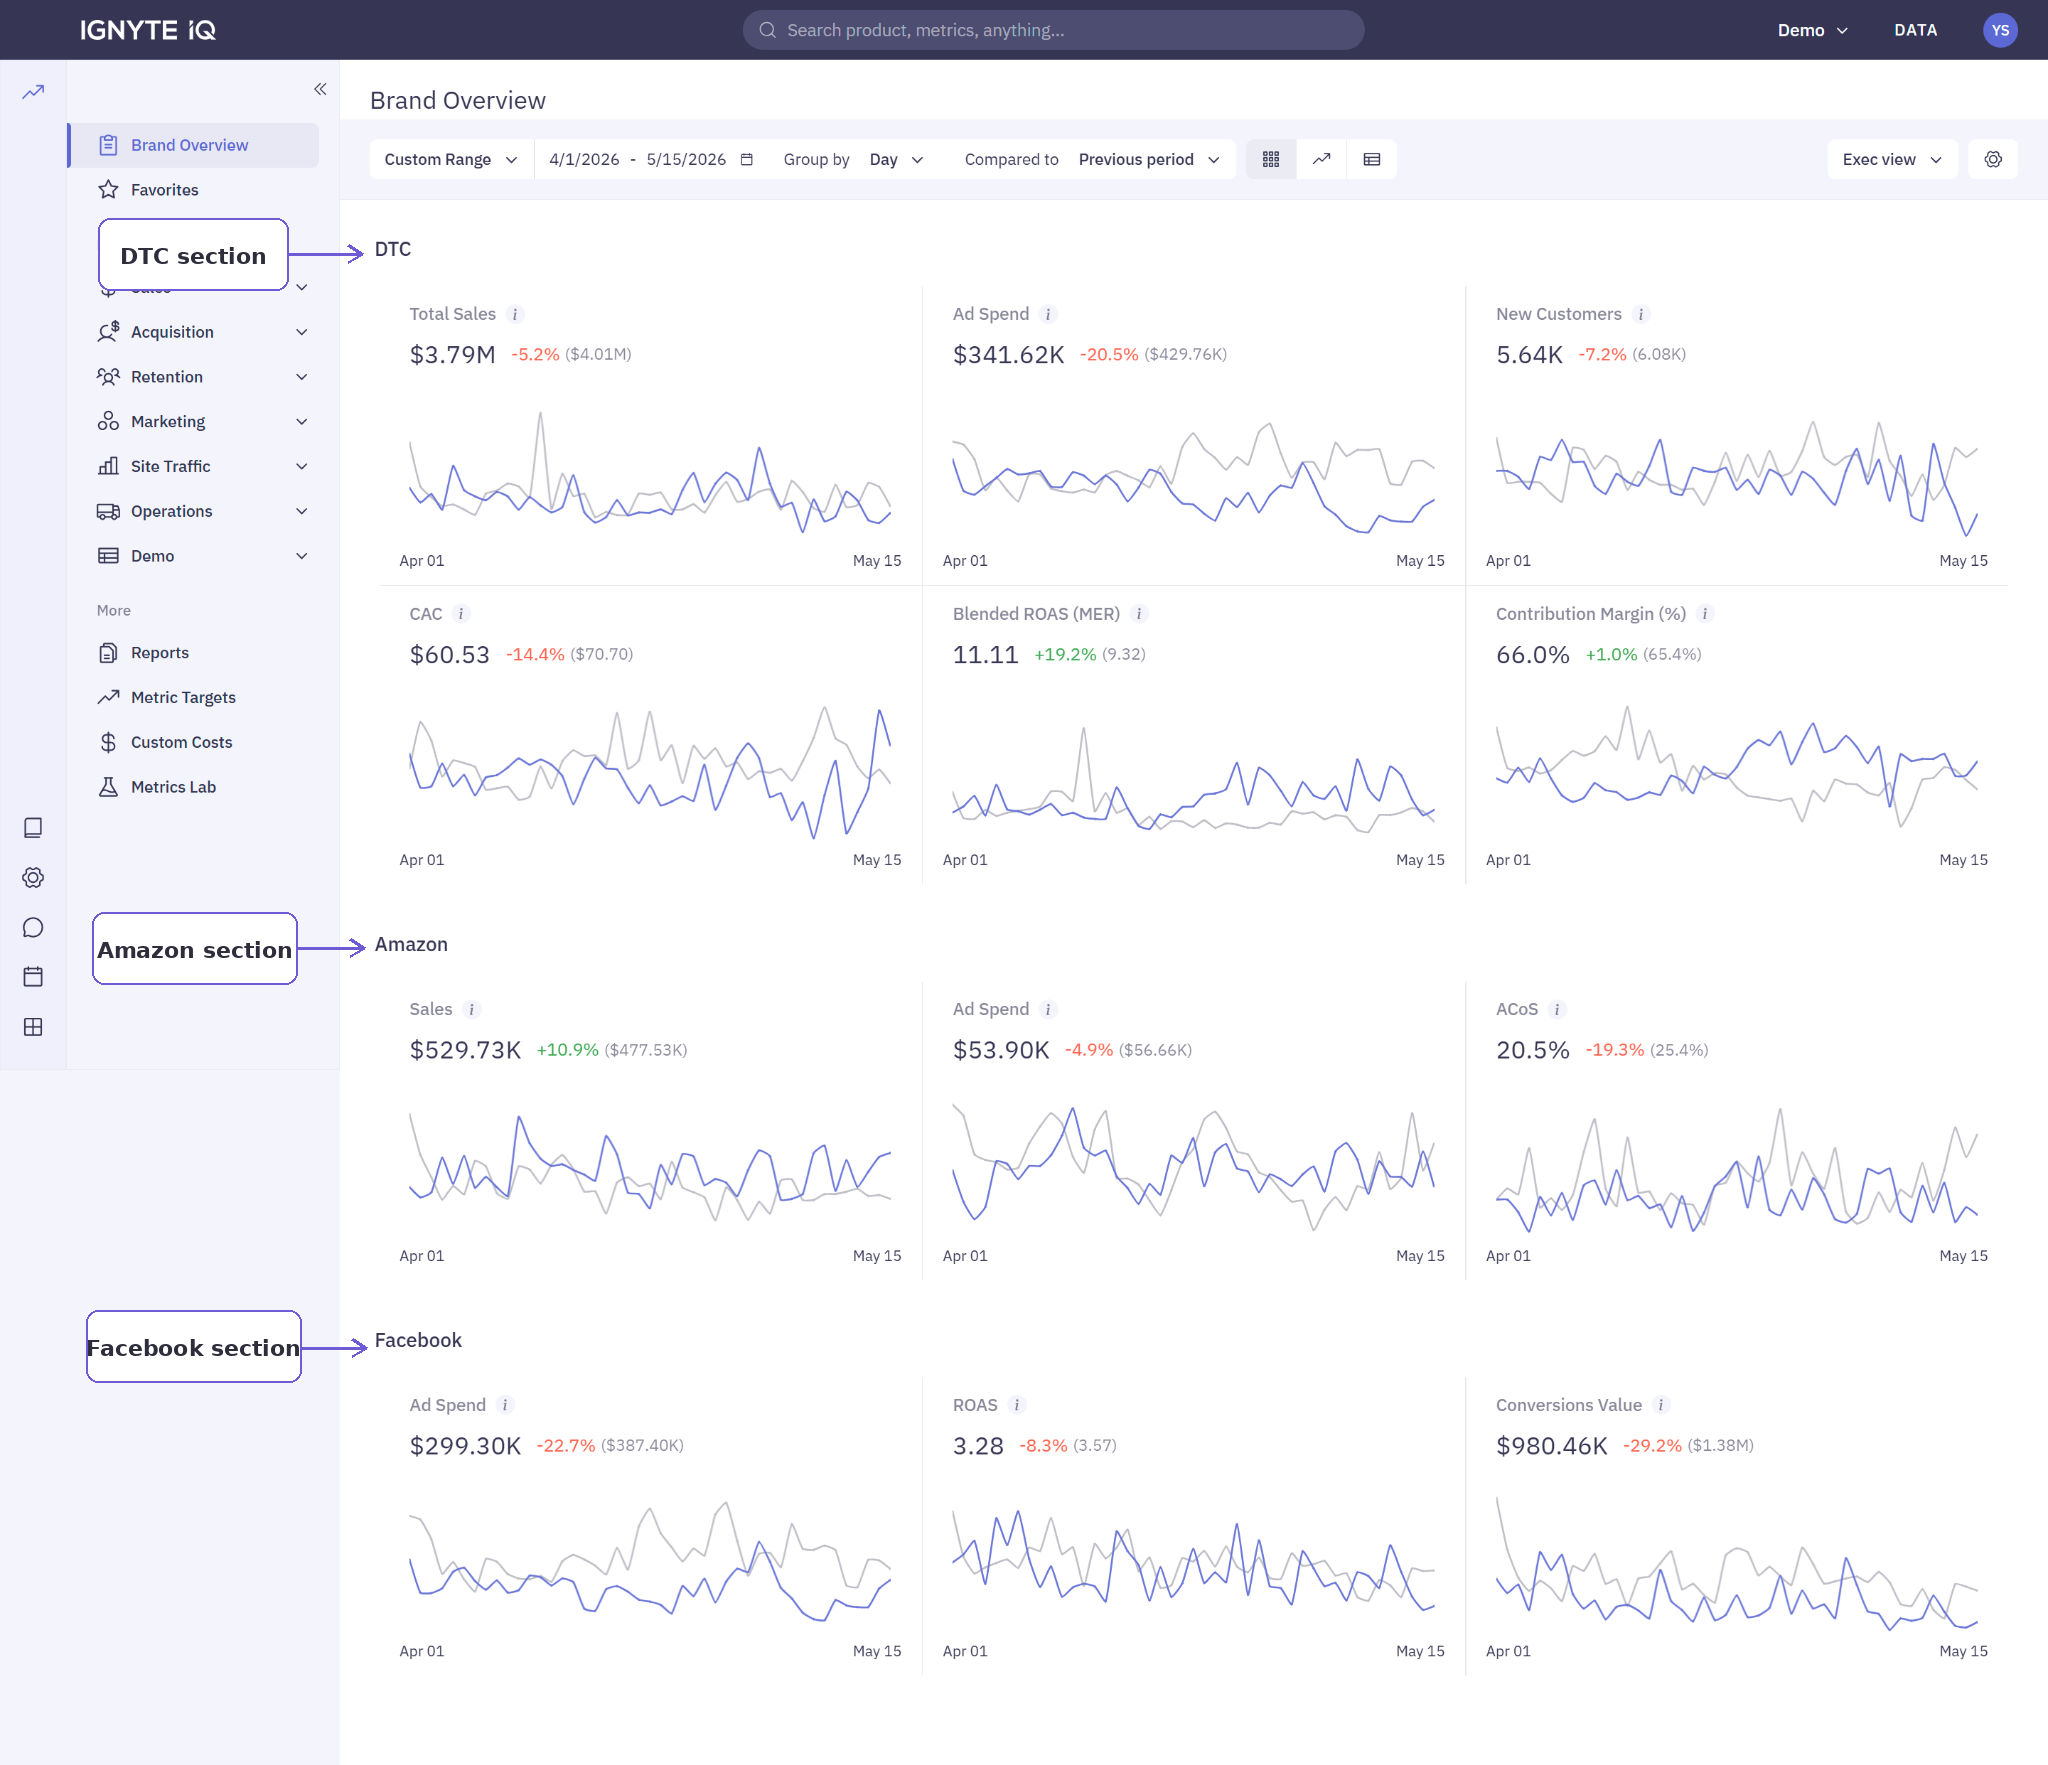Screen dimensions: 2048x1765
Task: Show info for Blended ROAS (MER)
Action: pyautogui.click(x=1139, y=614)
